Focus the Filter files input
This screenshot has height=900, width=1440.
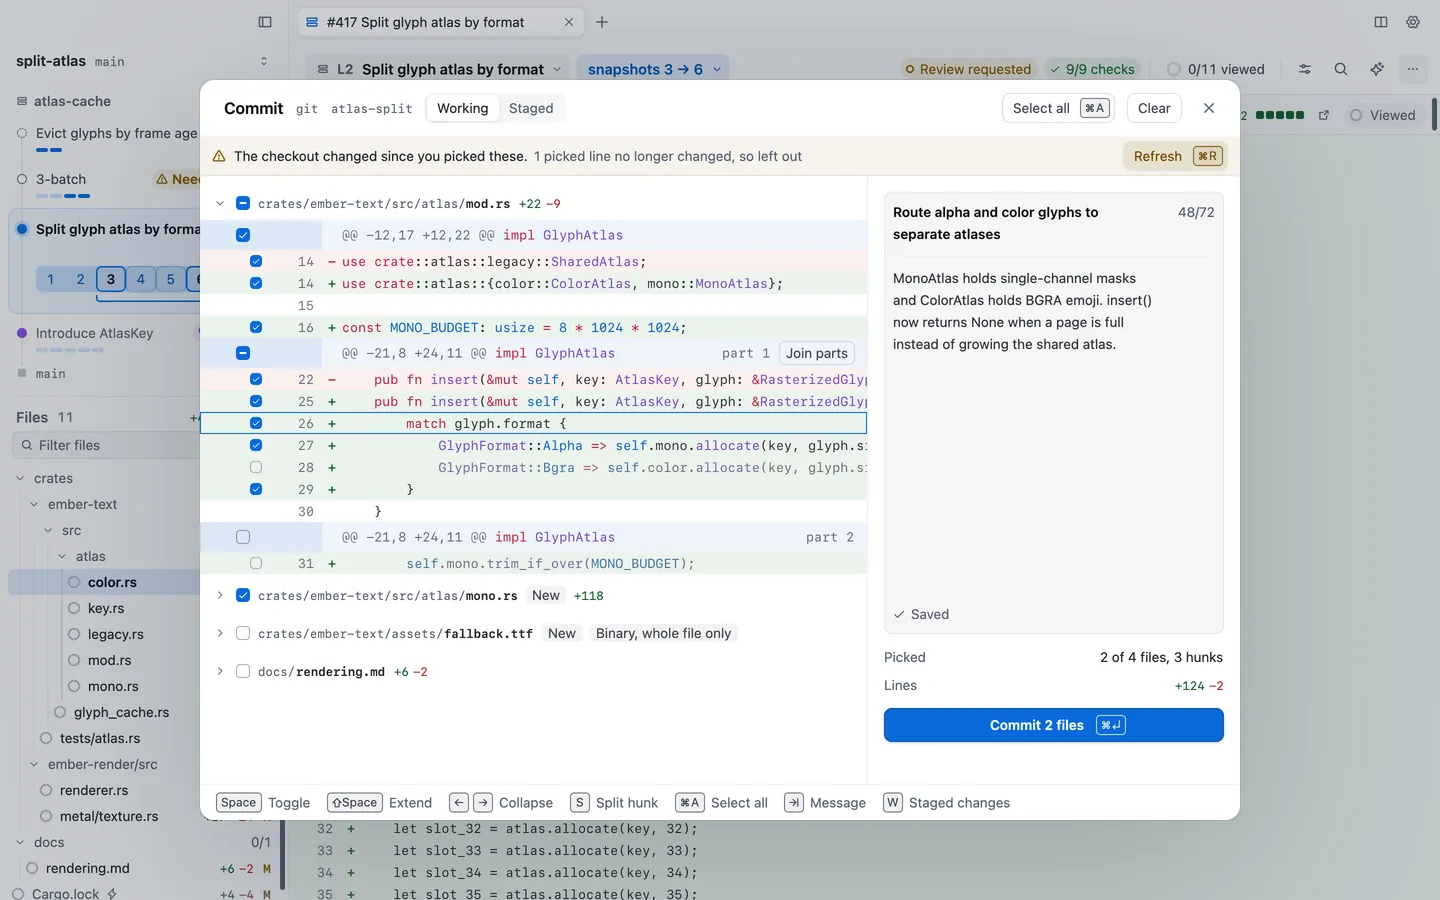tap(108, 445)
